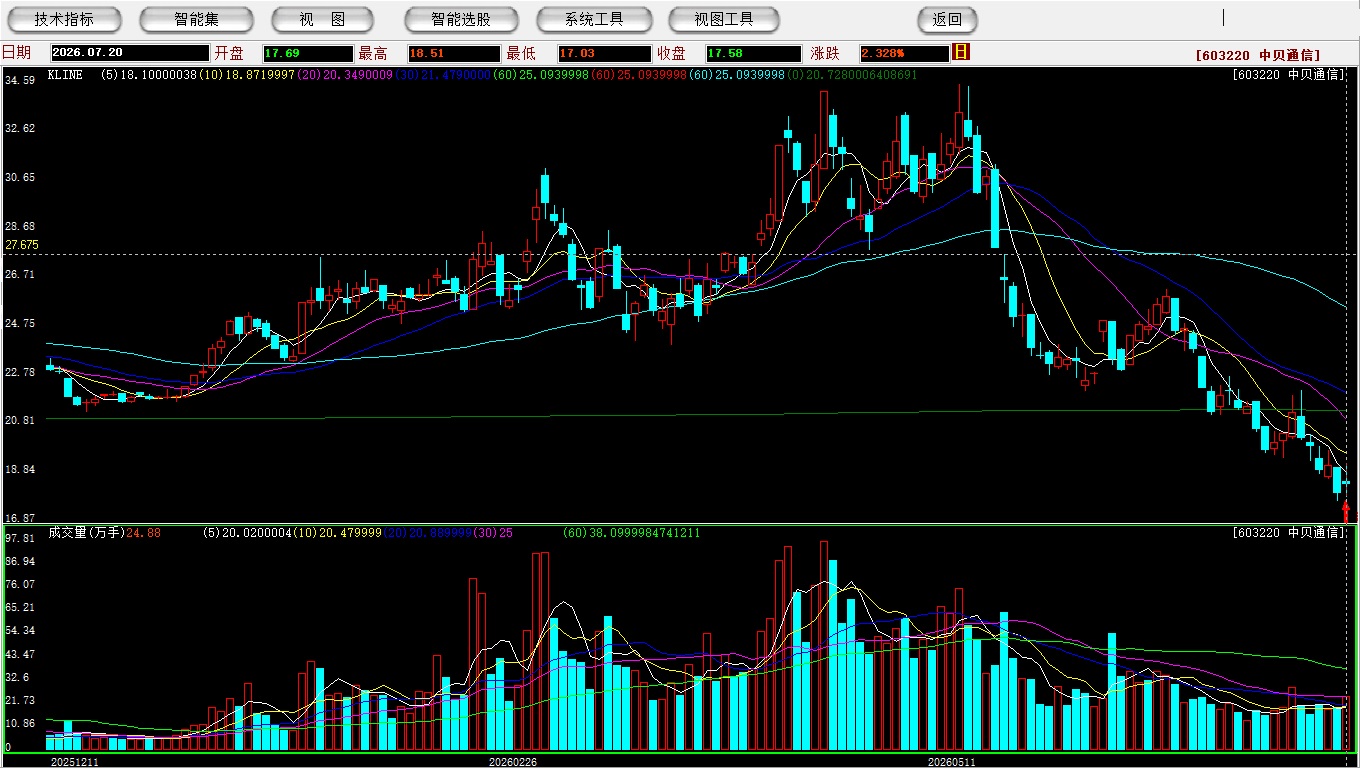Click the red [603220 中贝通信] header label

coord(1257,55)
